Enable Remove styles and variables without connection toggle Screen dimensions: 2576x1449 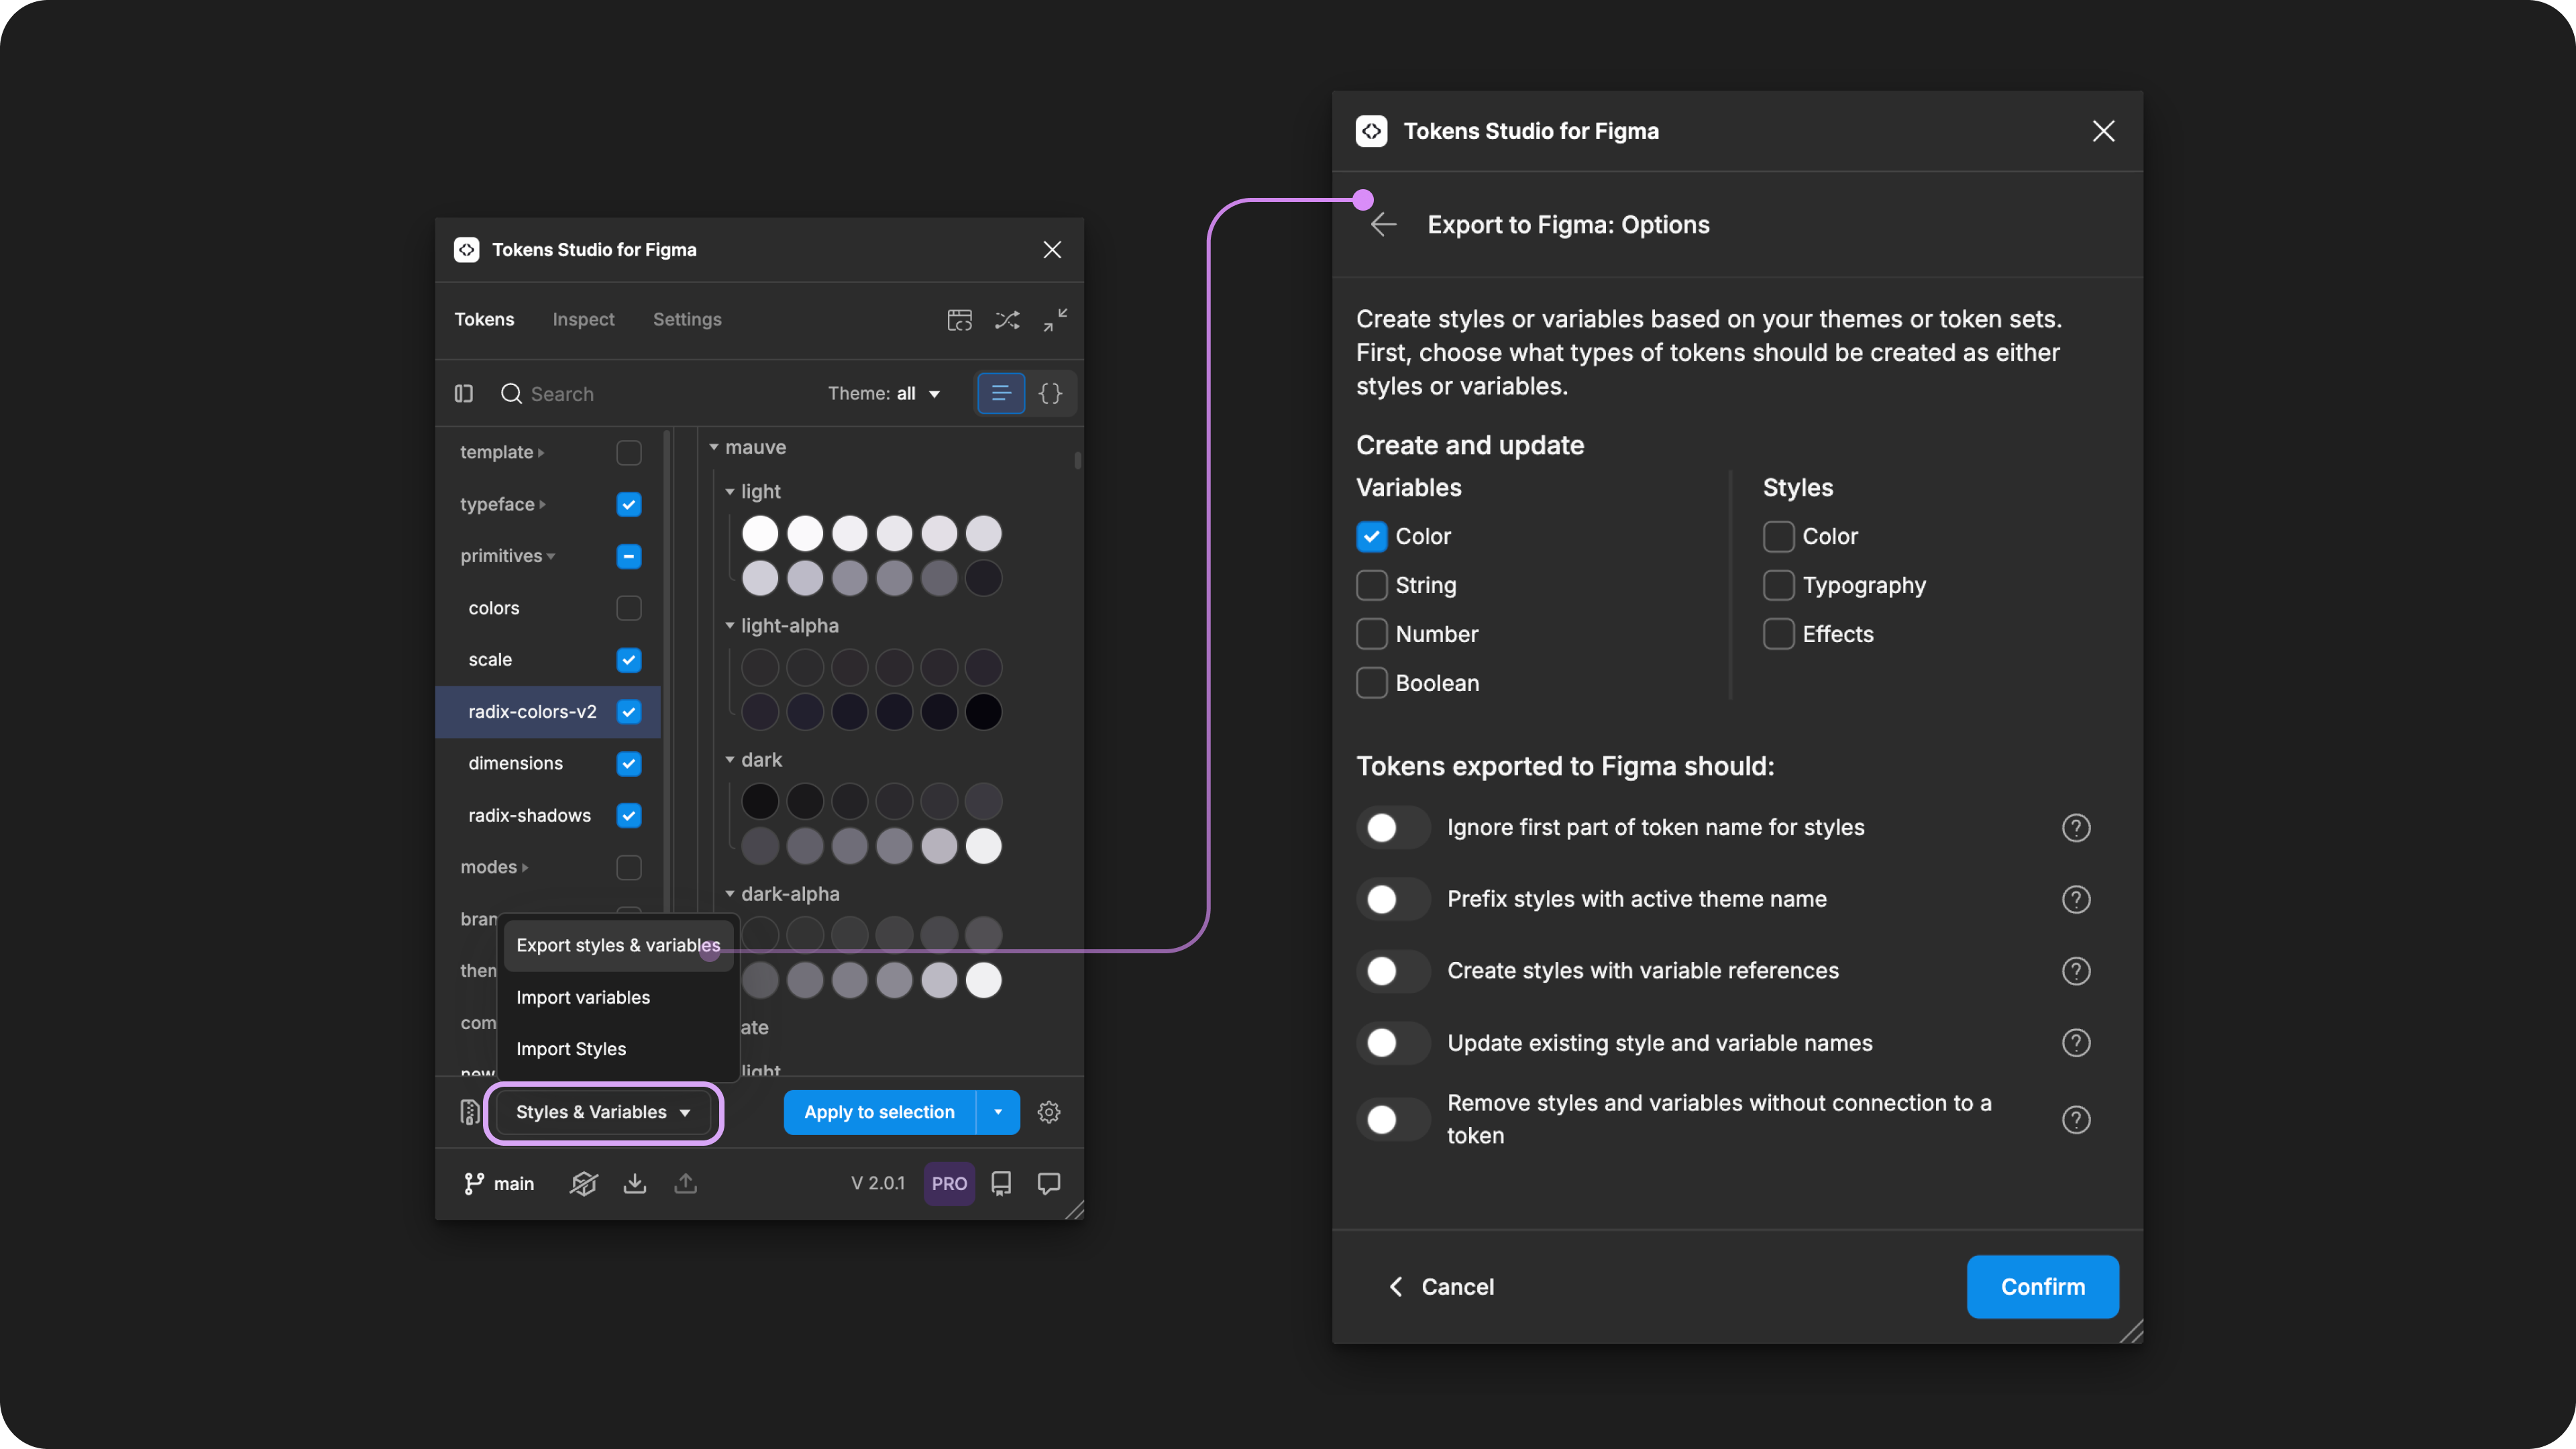[x=1393, y=1120]
